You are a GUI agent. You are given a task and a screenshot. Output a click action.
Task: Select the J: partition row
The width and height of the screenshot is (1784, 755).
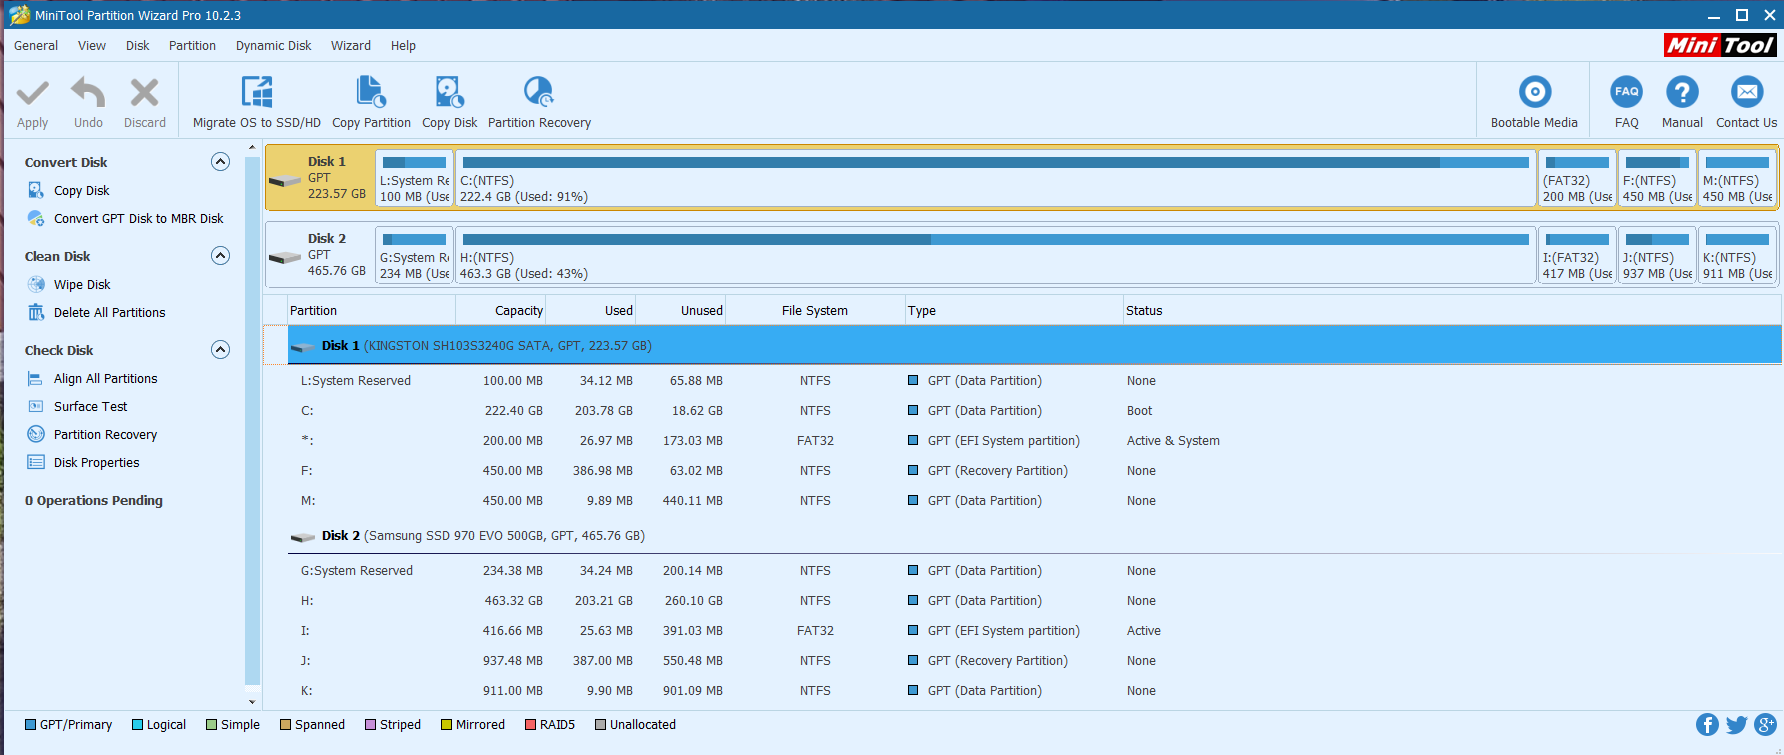pyautogui.click(x=1034, y=661)
